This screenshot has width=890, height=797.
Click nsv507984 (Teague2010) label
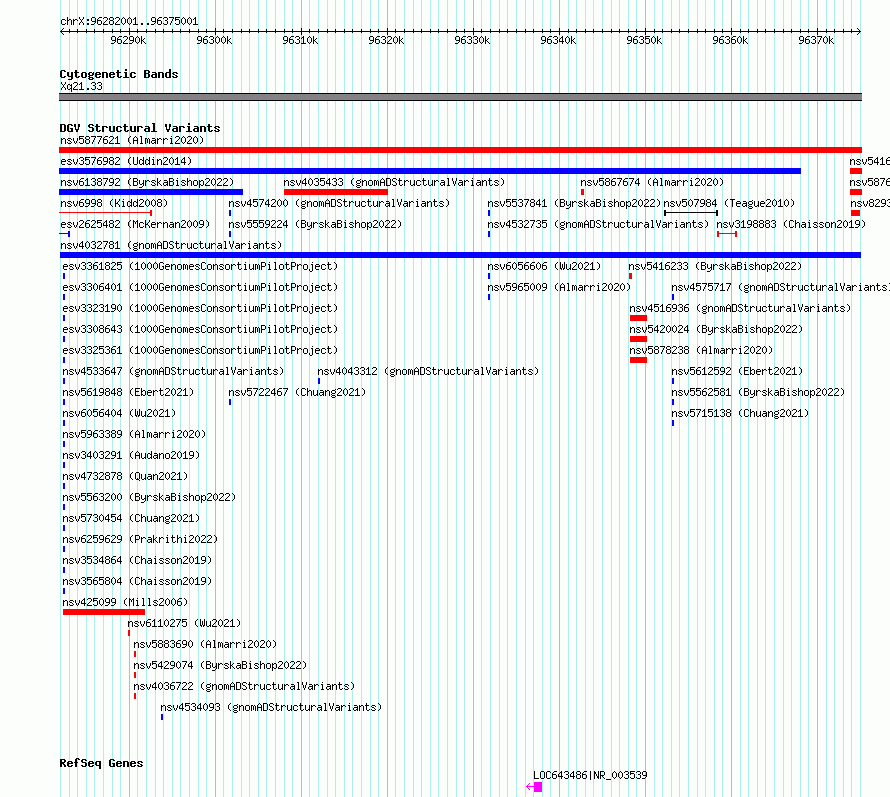point(729,203)
